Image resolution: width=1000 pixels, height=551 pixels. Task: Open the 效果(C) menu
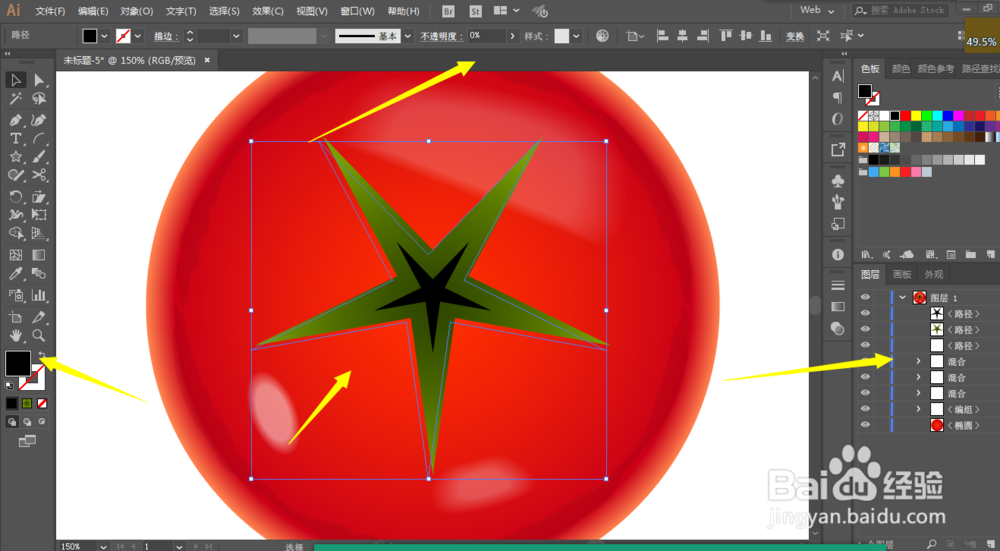(267, 11)
